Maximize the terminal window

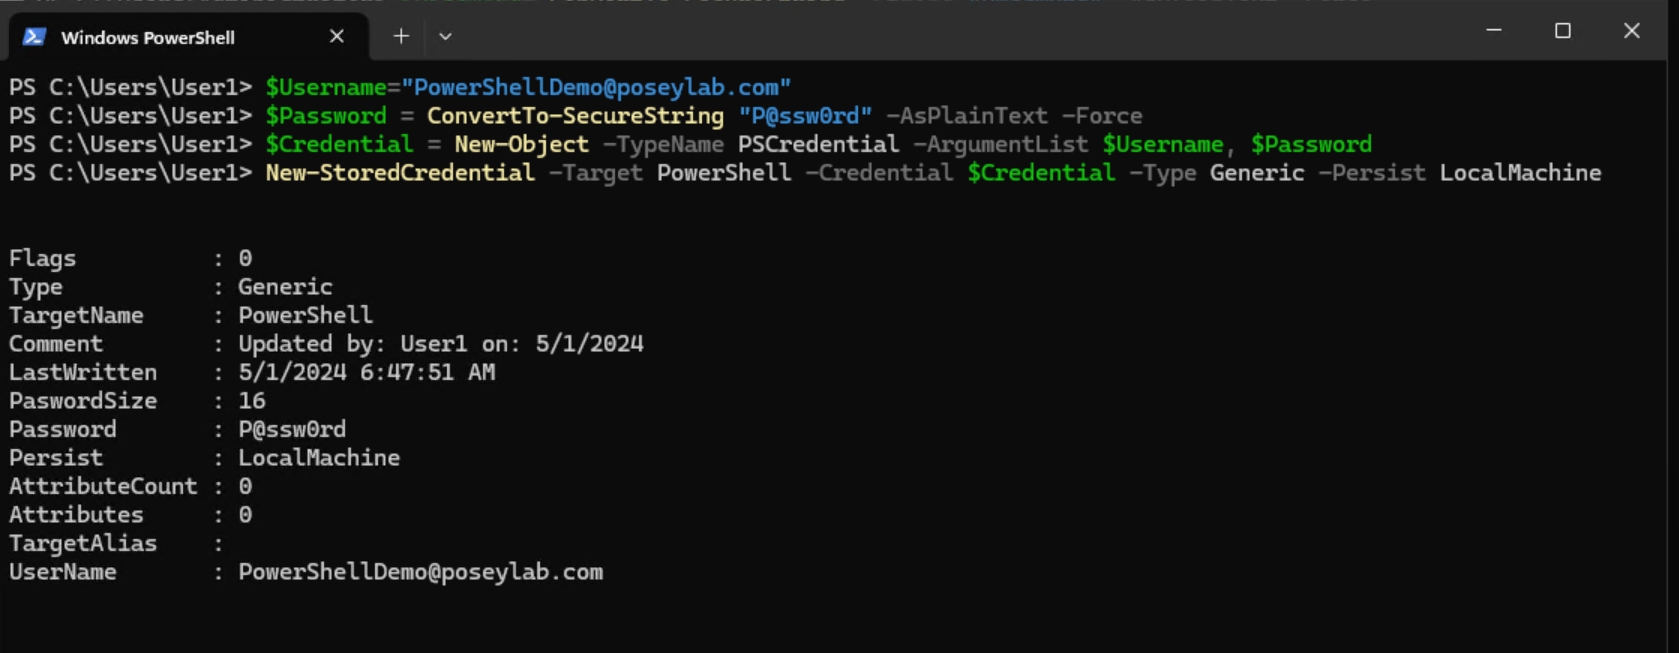(x=1563, y=31)
